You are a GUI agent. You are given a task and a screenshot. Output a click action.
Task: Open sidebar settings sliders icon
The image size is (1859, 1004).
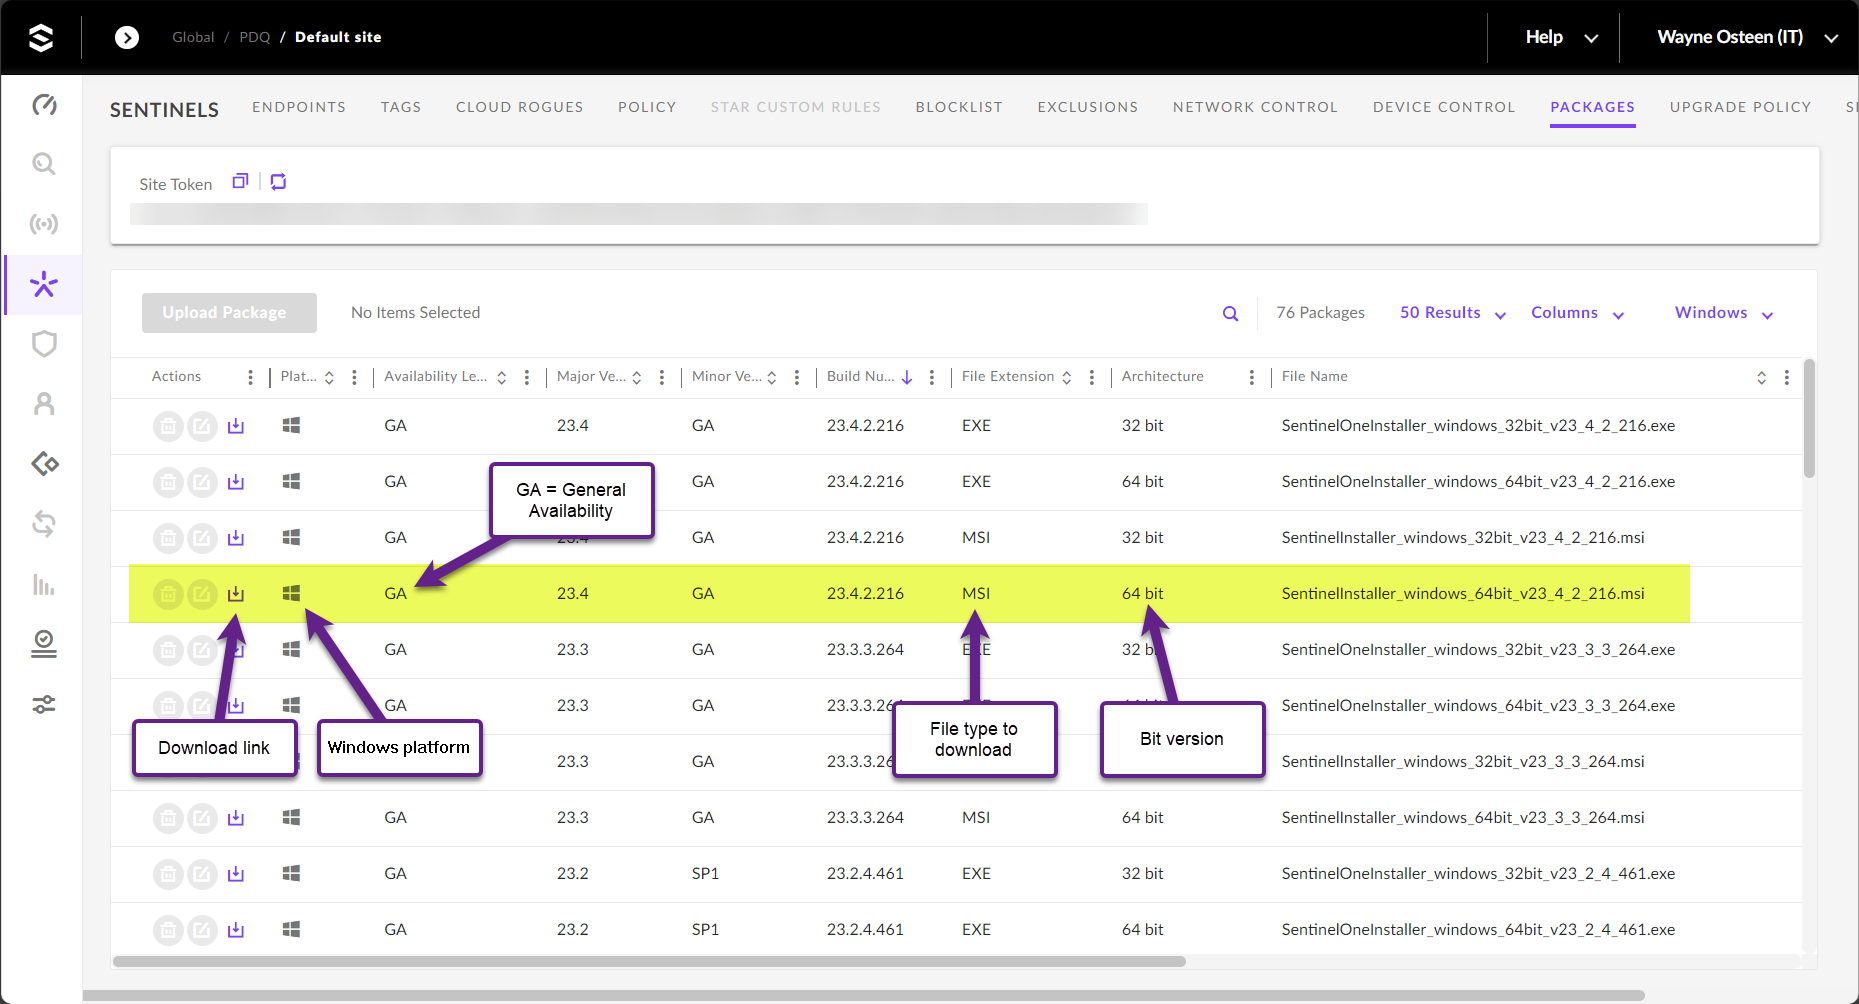[44, 705]
